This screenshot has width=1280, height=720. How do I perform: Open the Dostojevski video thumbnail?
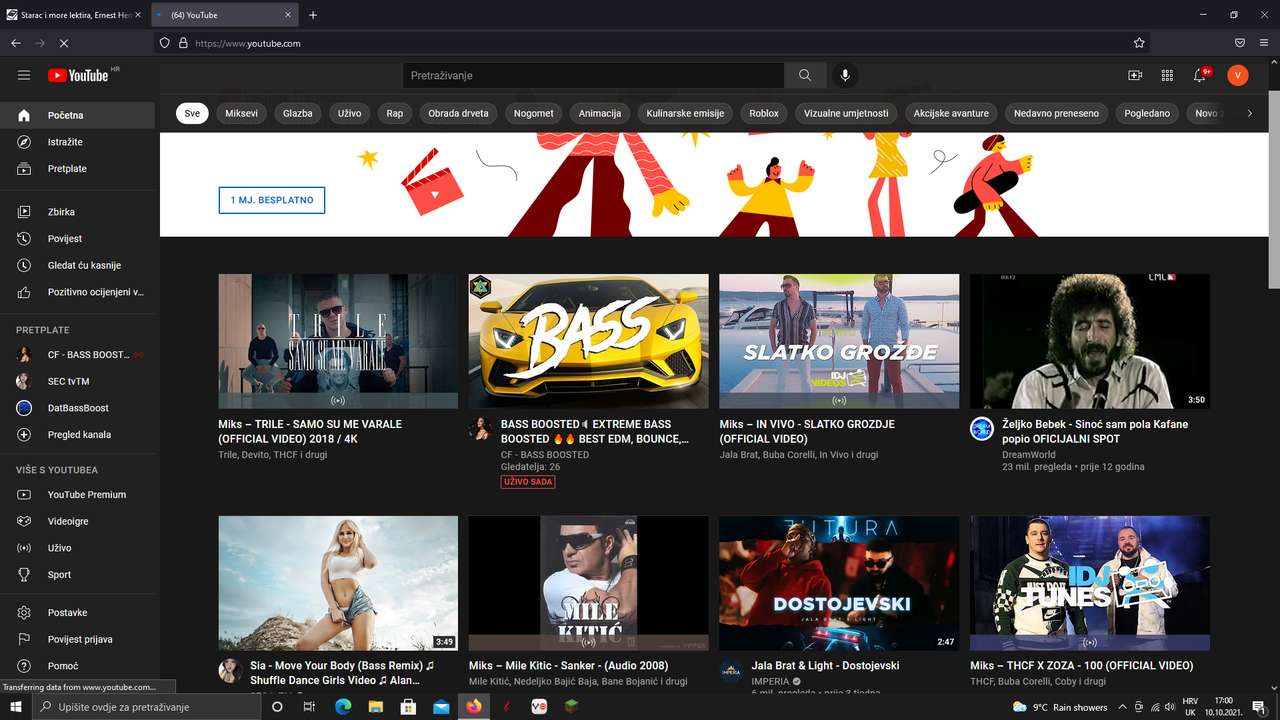[x=839, y=583]
